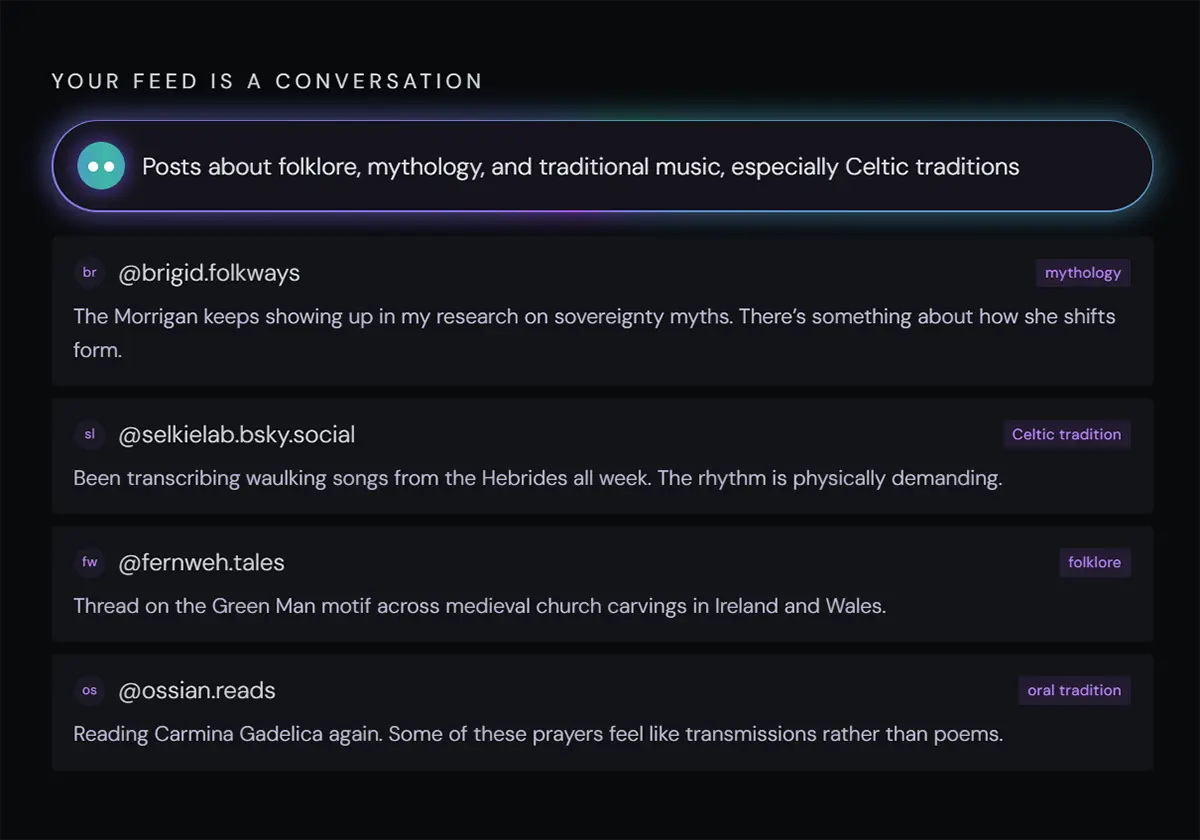Click the "sl" avatar for selkielab
1200x840 pixels.
pos(90,434)
